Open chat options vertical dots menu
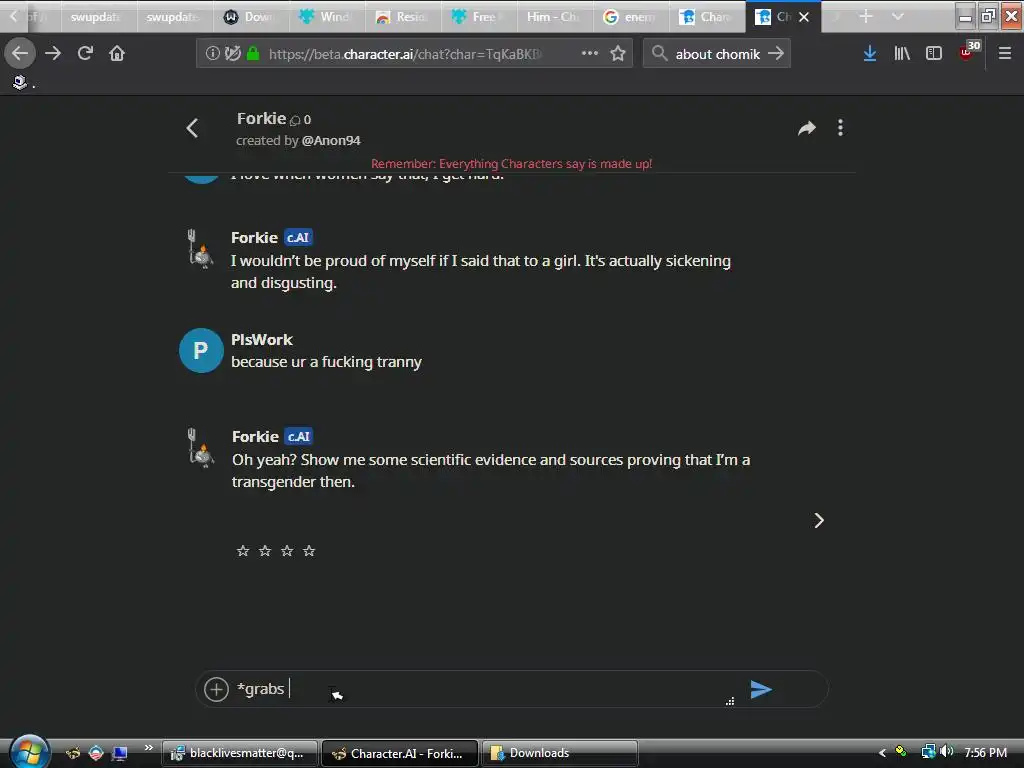The width and height of the screenshot is (1024, 768). click(840, 128)
